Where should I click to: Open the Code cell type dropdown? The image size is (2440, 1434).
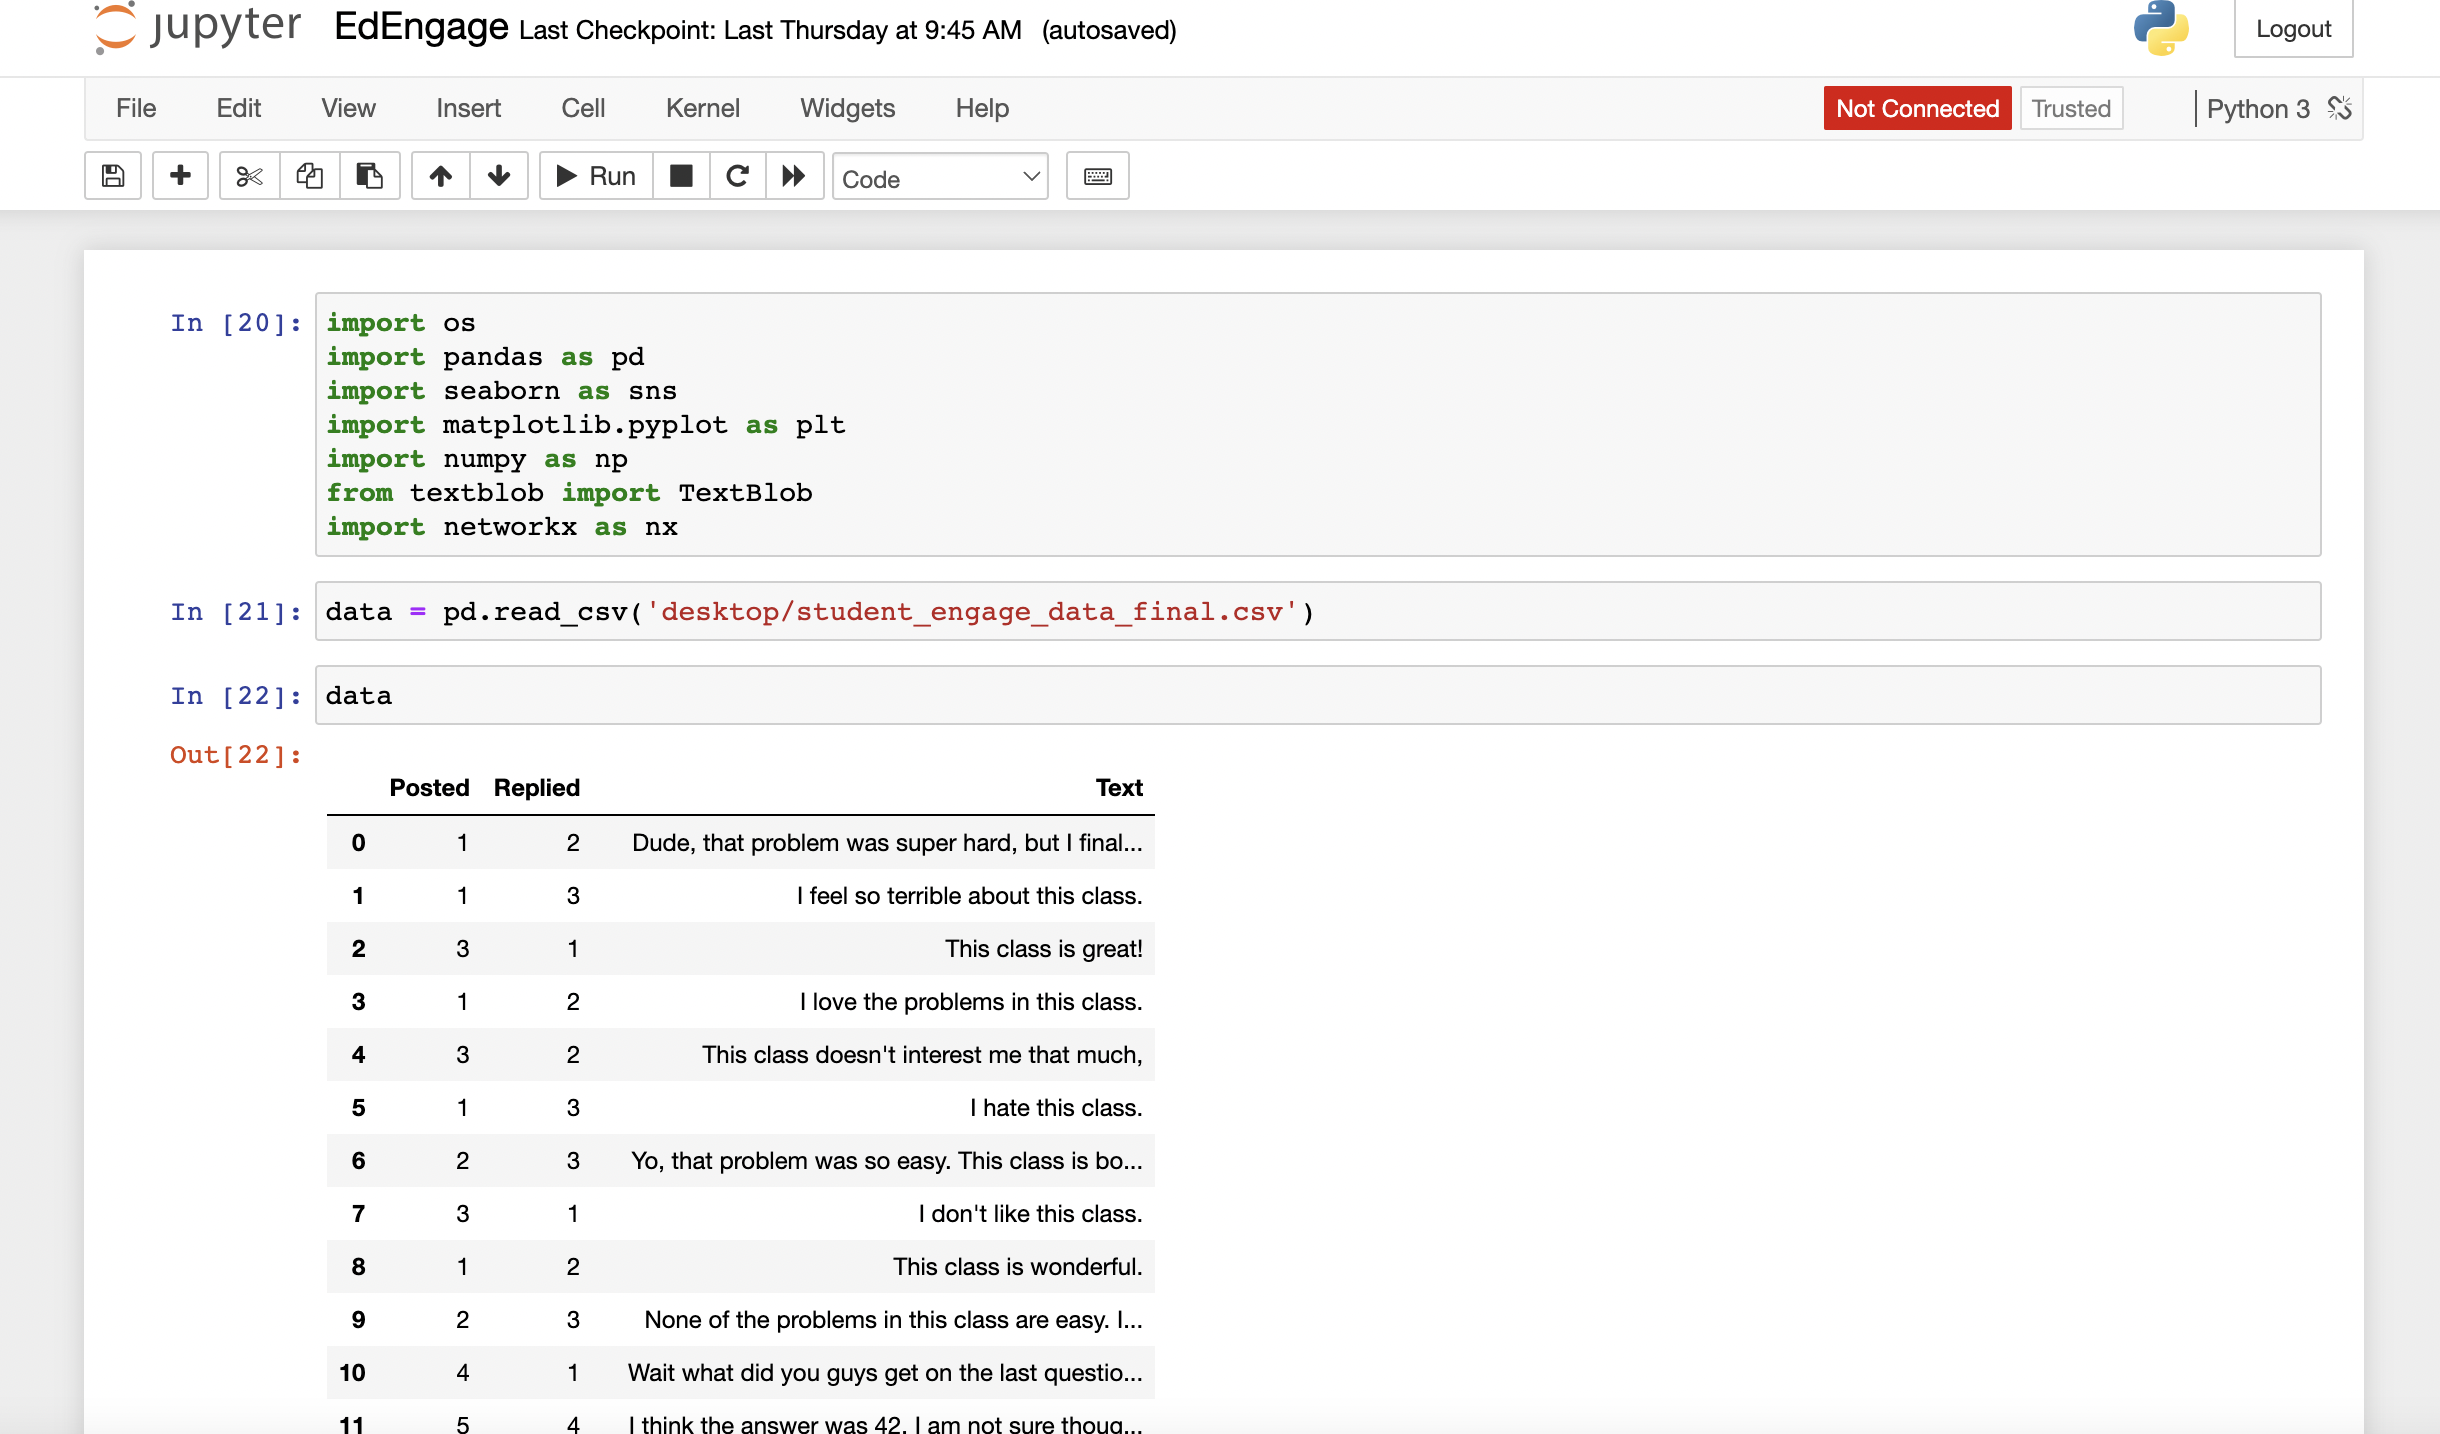coord(939,178)
